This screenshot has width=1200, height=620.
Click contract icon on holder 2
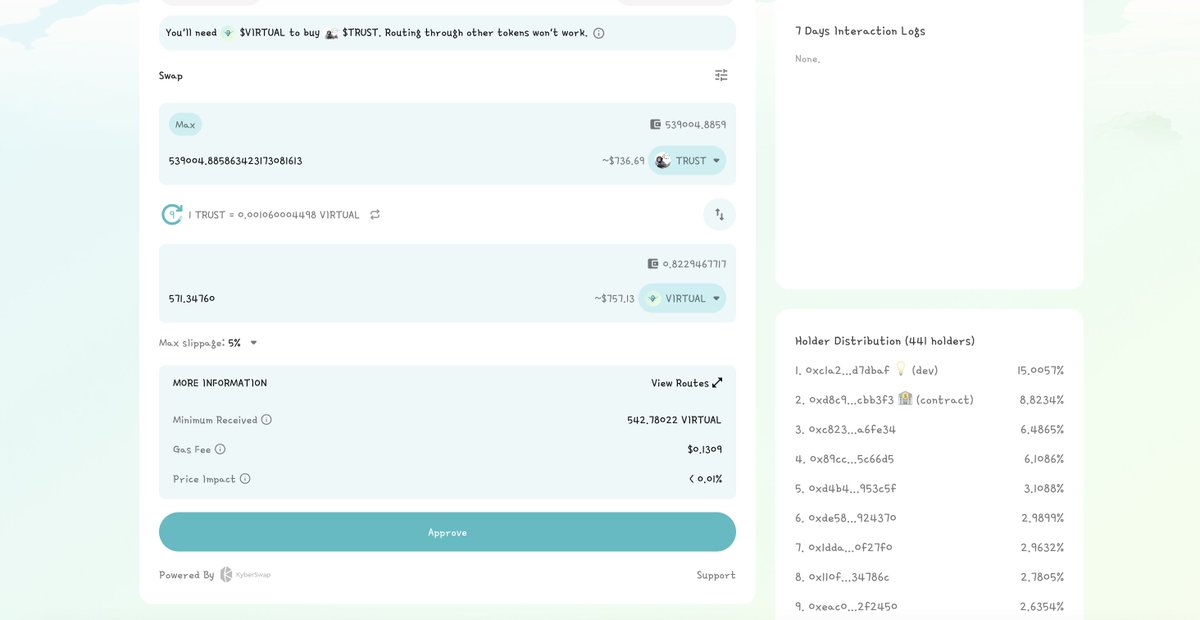click(x=905, y=398)
